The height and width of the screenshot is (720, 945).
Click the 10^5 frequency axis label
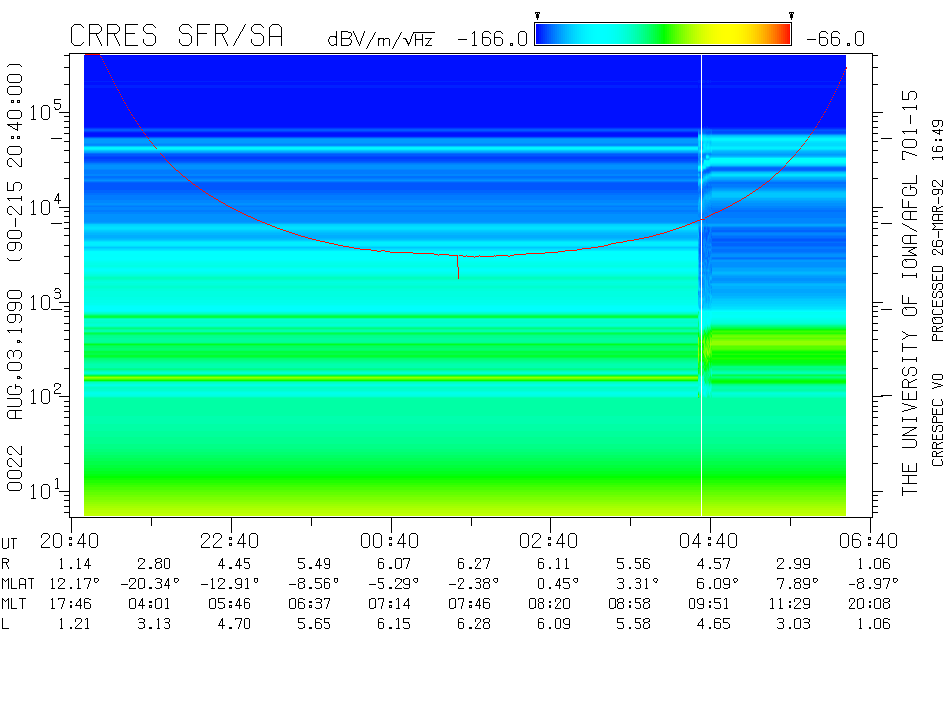(x=44, y=109)
